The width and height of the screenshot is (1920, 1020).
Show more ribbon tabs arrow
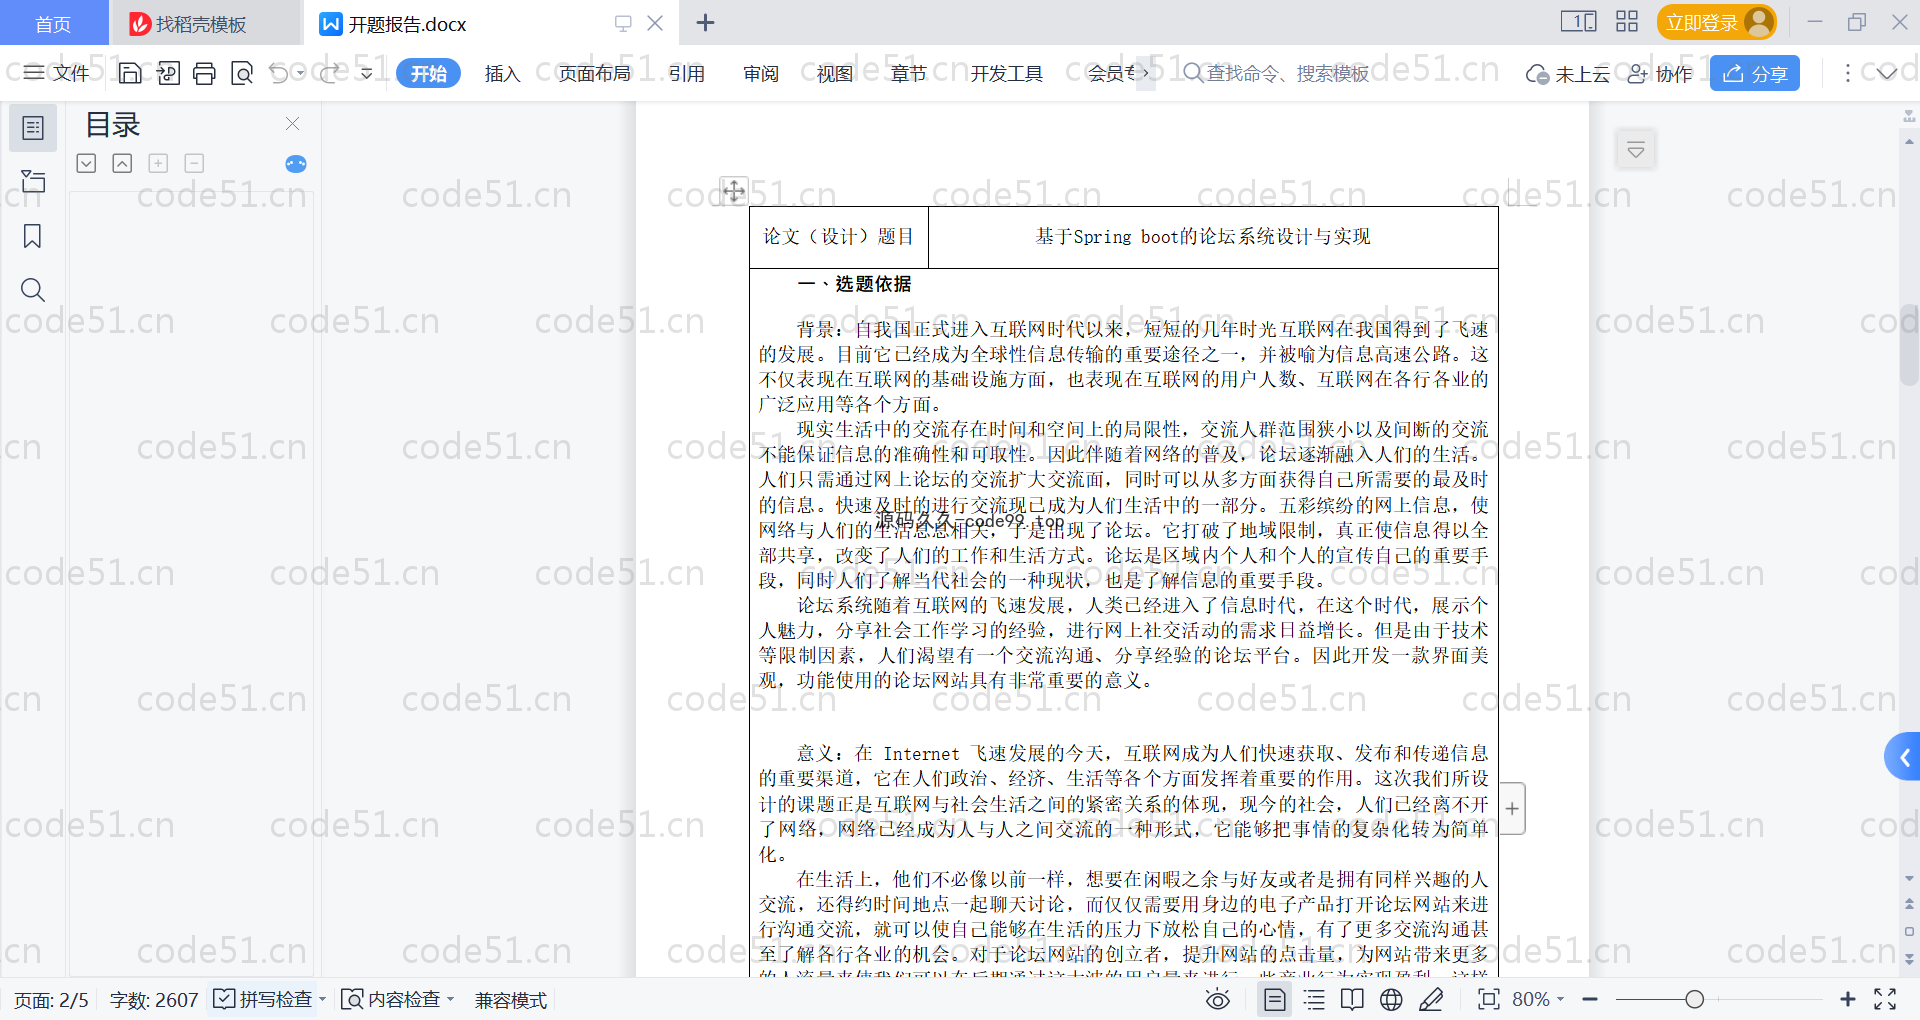1146,73
